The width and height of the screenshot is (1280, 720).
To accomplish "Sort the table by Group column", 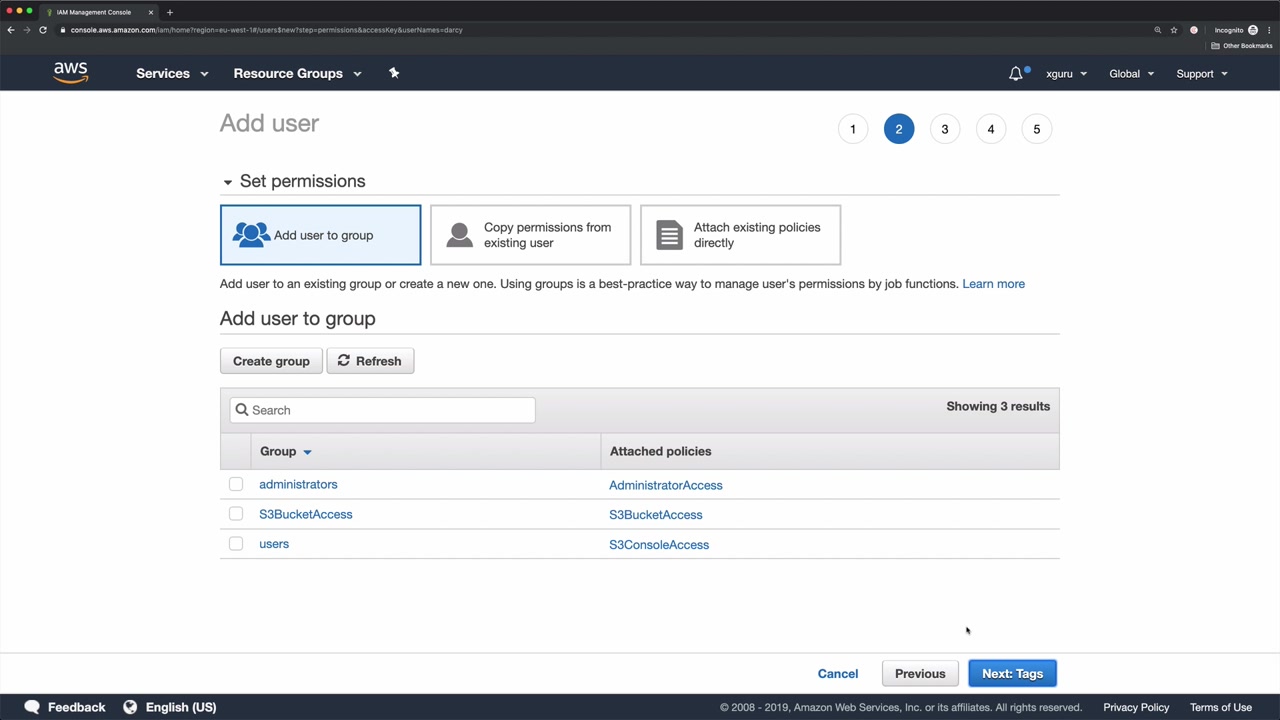I will click(x=285, y=451).
